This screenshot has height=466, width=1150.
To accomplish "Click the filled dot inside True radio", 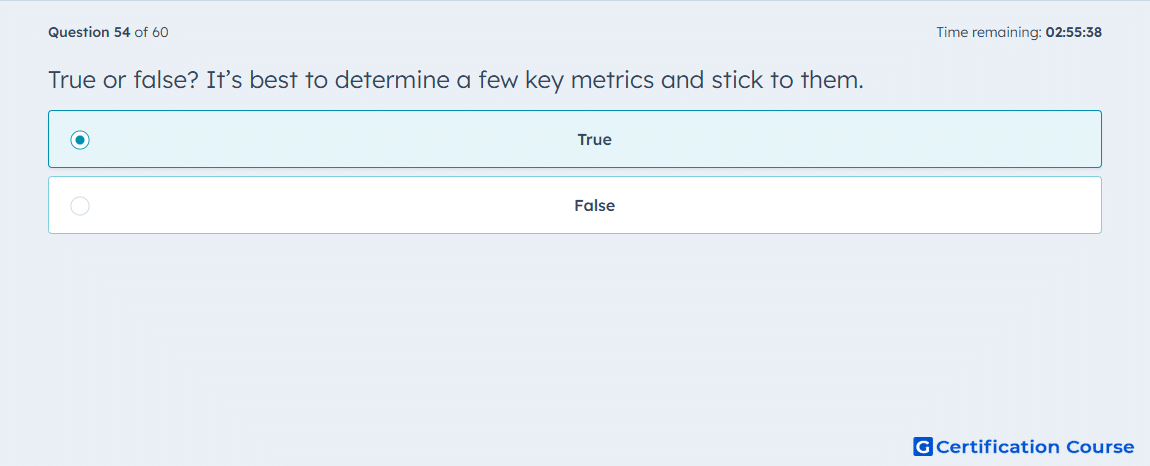I will 80,139.
